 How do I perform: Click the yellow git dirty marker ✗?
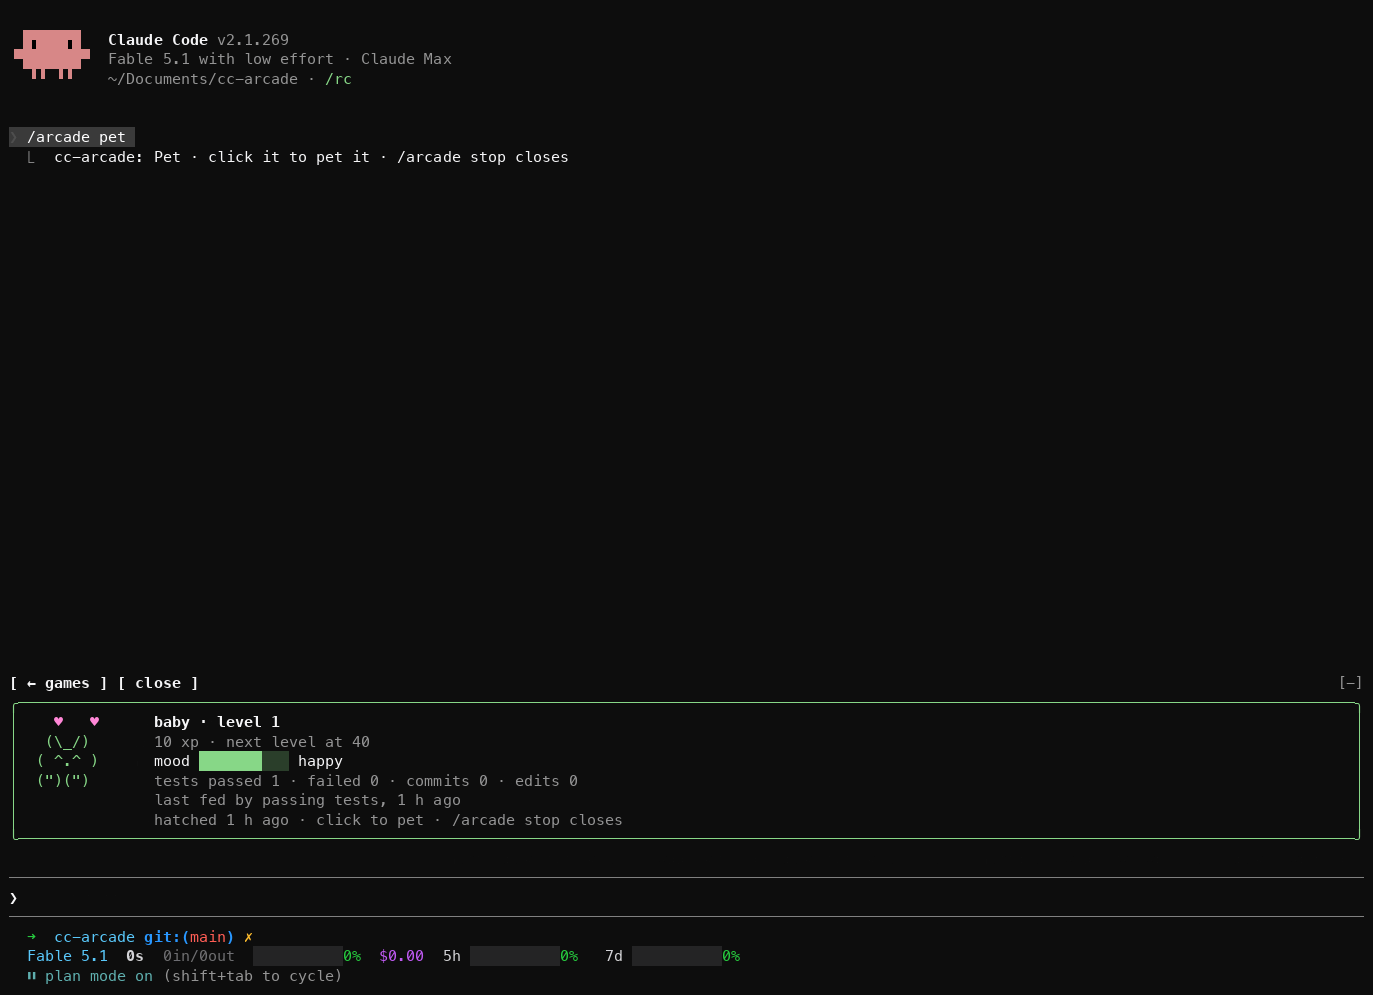(x=248, y=937)
